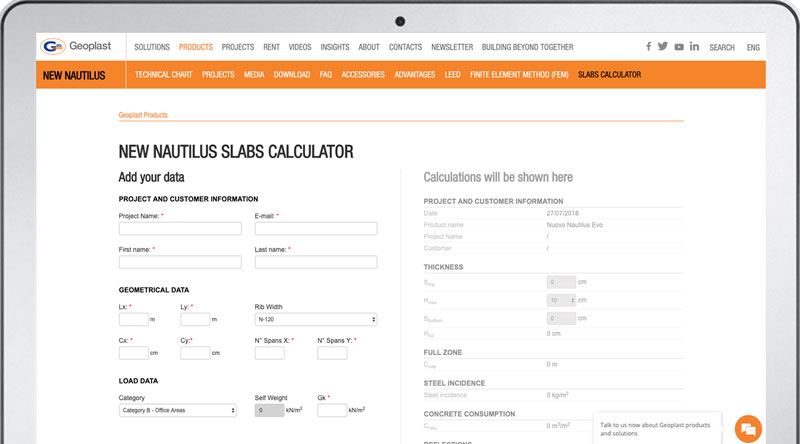This screenshot has width=800, height=444.
Task: Open the Products menu item
Action: point(195,47)
